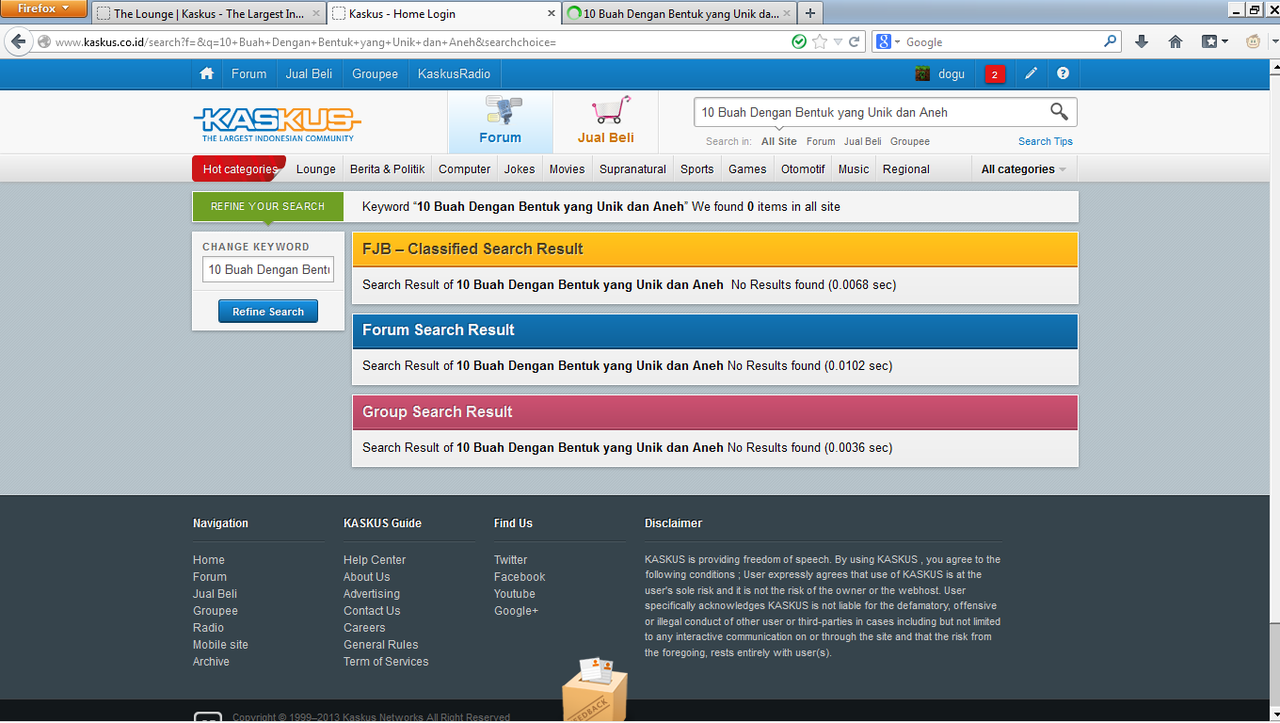Image resolution: width=1280 pixels, height=723 pixels.
Task: Click the Firefox downloads arrow icon
Action: (1142, 42)
